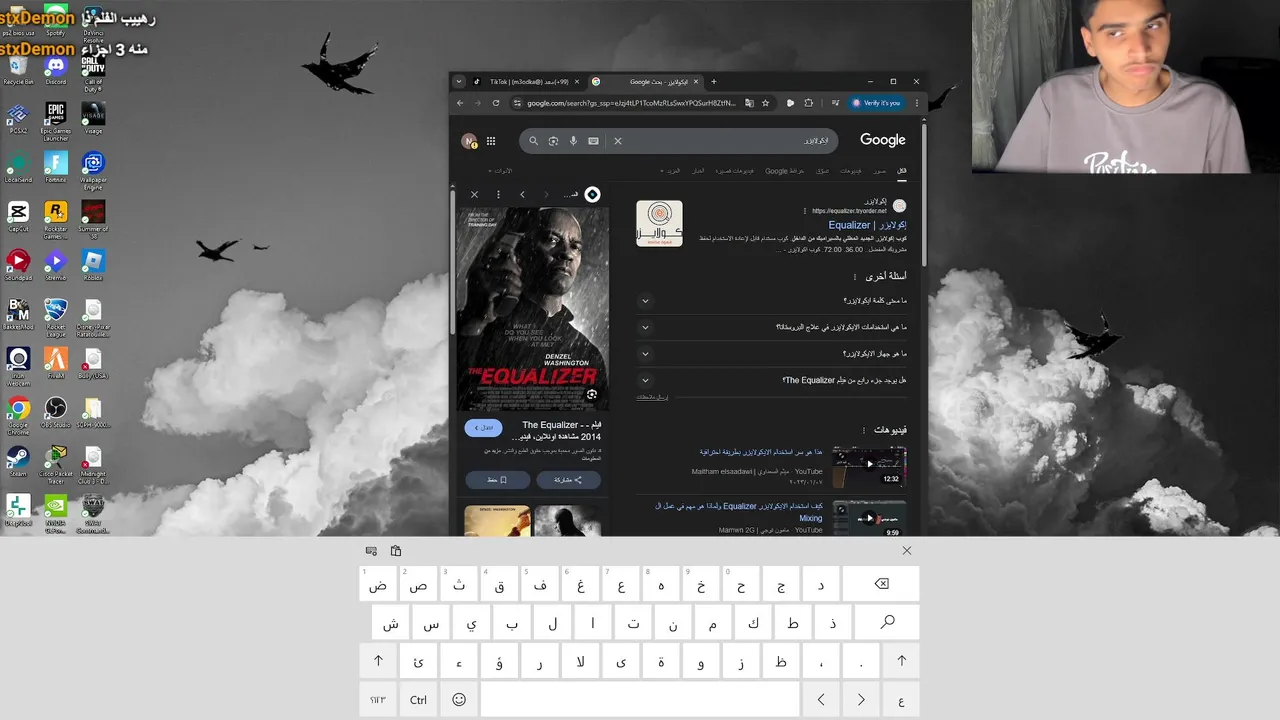Go back using Chrome's back arrow

pos(460,103)
